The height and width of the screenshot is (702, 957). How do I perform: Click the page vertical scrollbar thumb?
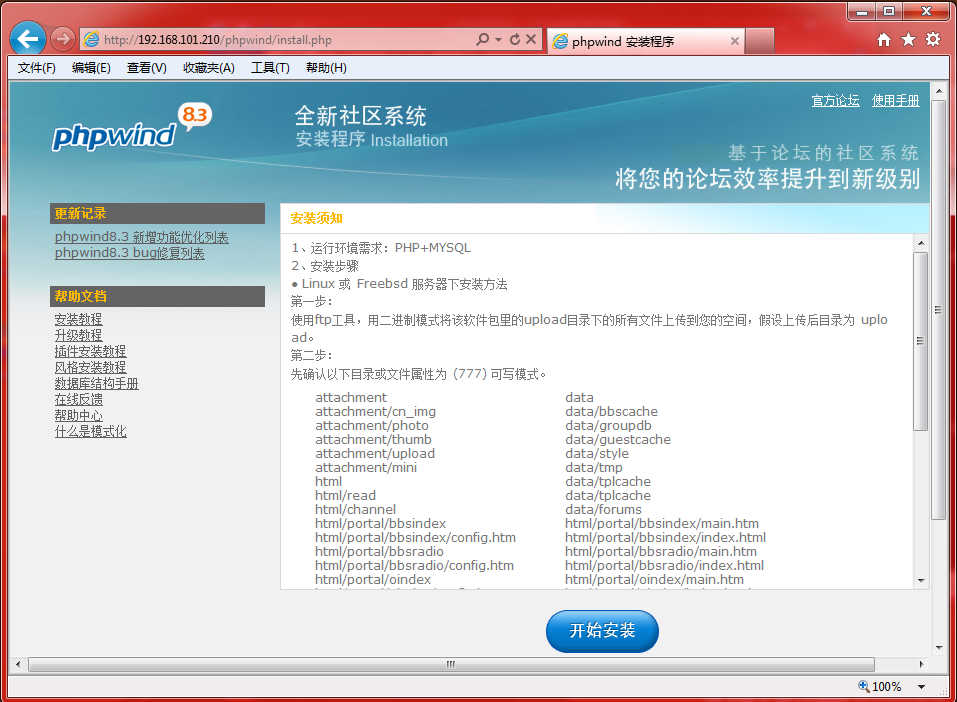tap(939, 310)
